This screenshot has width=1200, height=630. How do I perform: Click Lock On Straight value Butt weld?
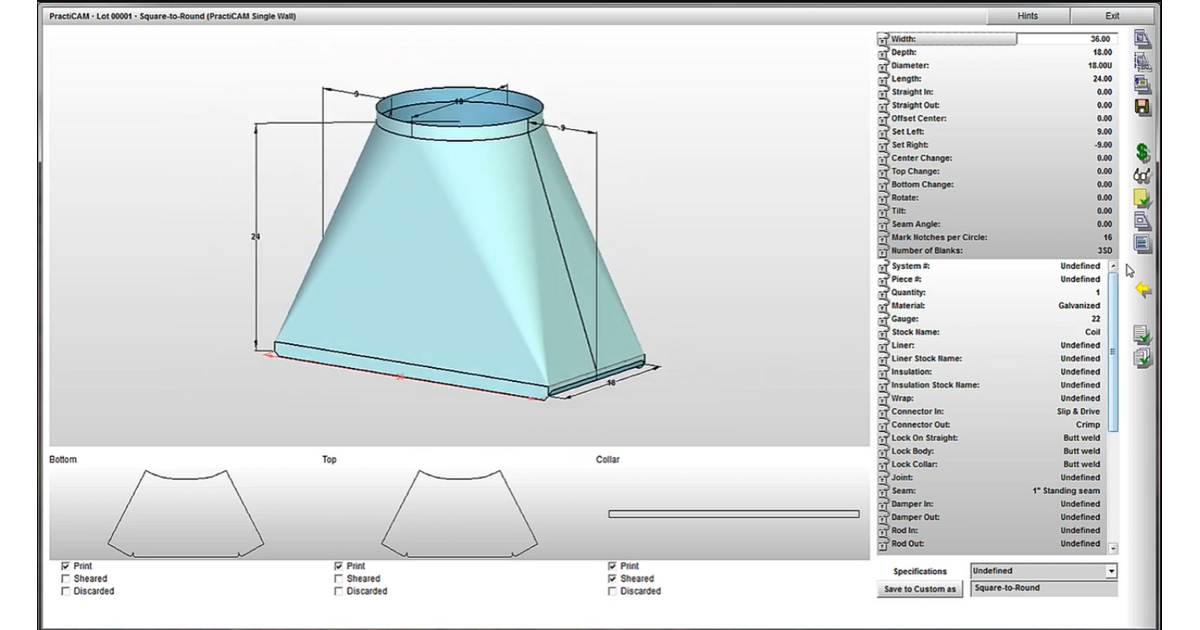click(x=1081, y=437)
